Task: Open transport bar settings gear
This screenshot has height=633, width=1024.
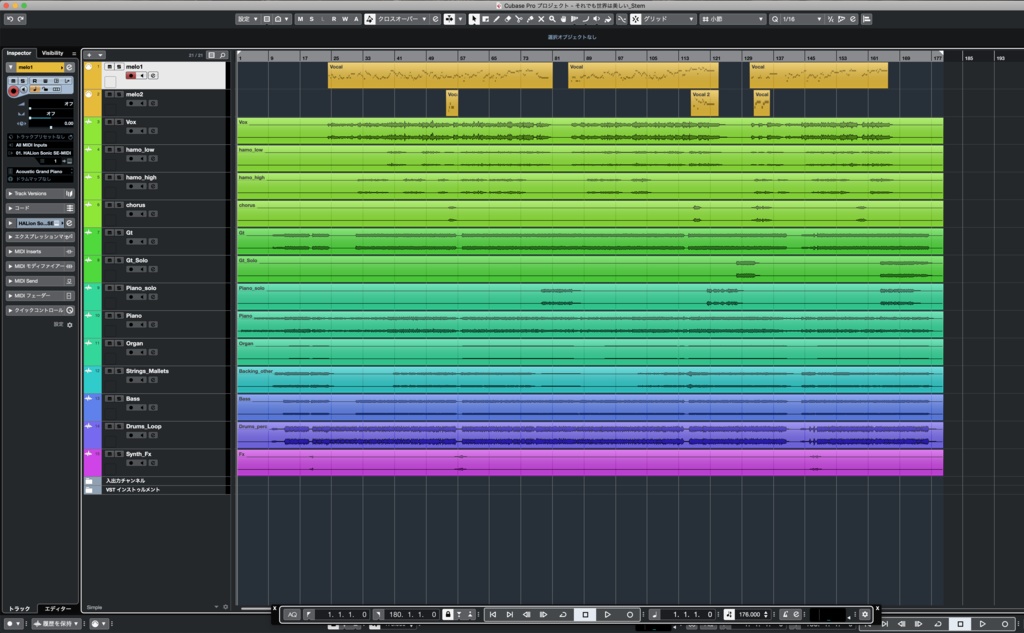Action: pyautogui.click(x=865, y=614)
